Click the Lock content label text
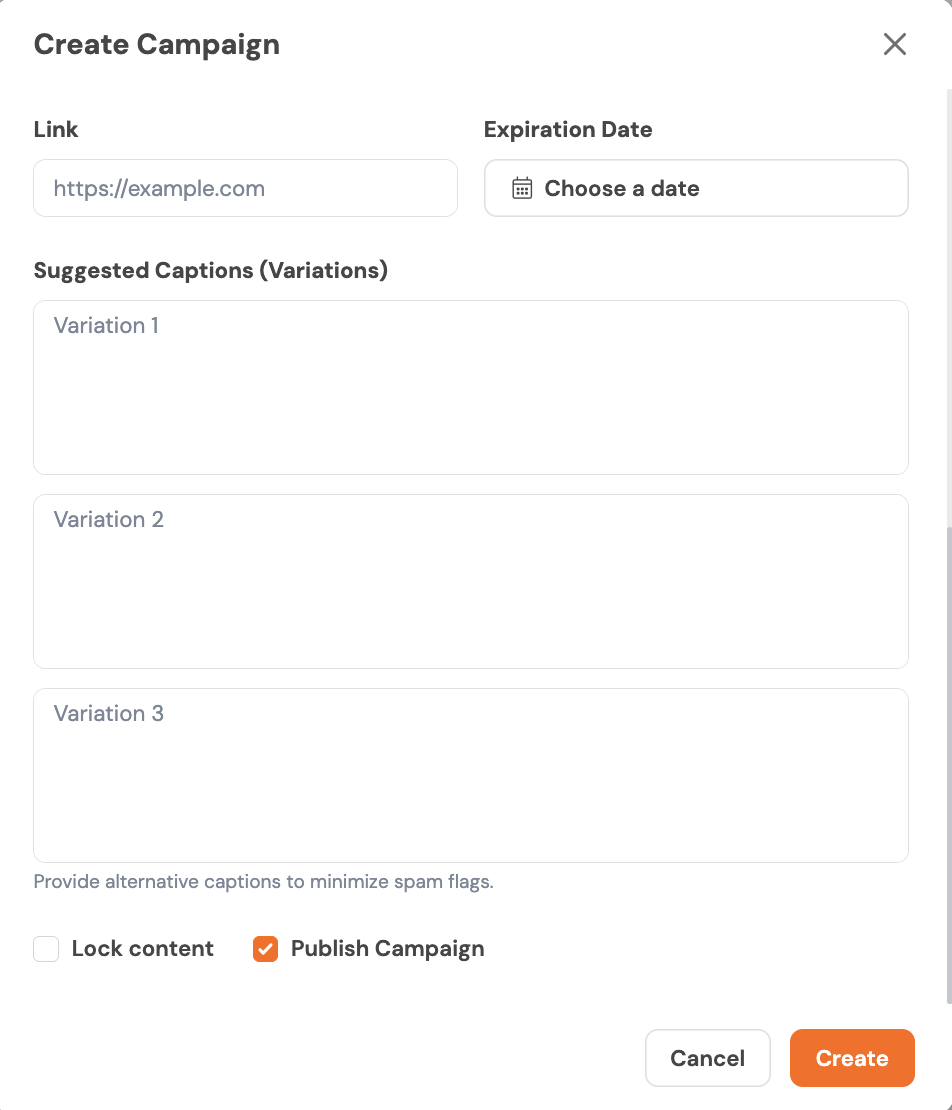952x1110 pixels. [x=142, y=949]
